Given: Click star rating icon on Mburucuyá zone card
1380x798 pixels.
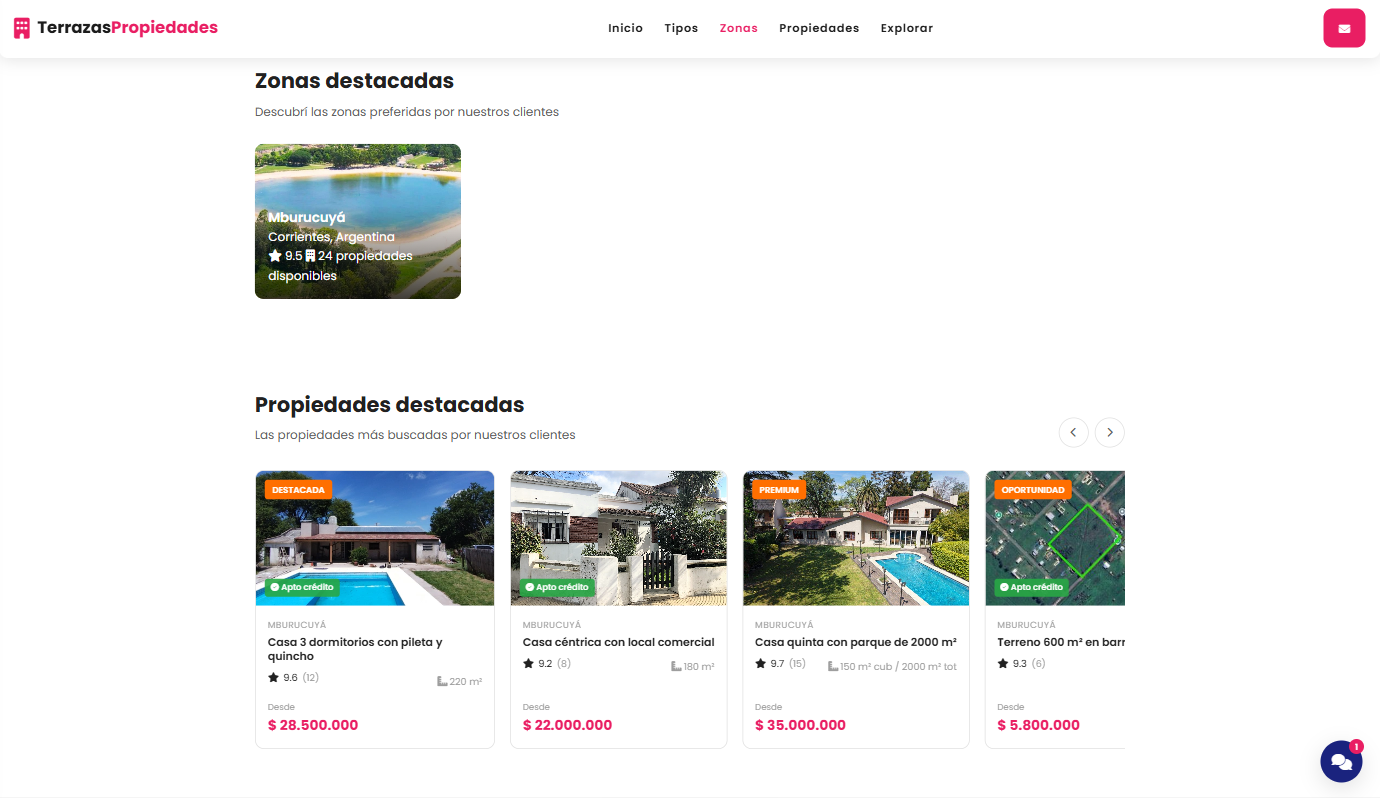Looking at the screenshot, I should click(275, 256).
